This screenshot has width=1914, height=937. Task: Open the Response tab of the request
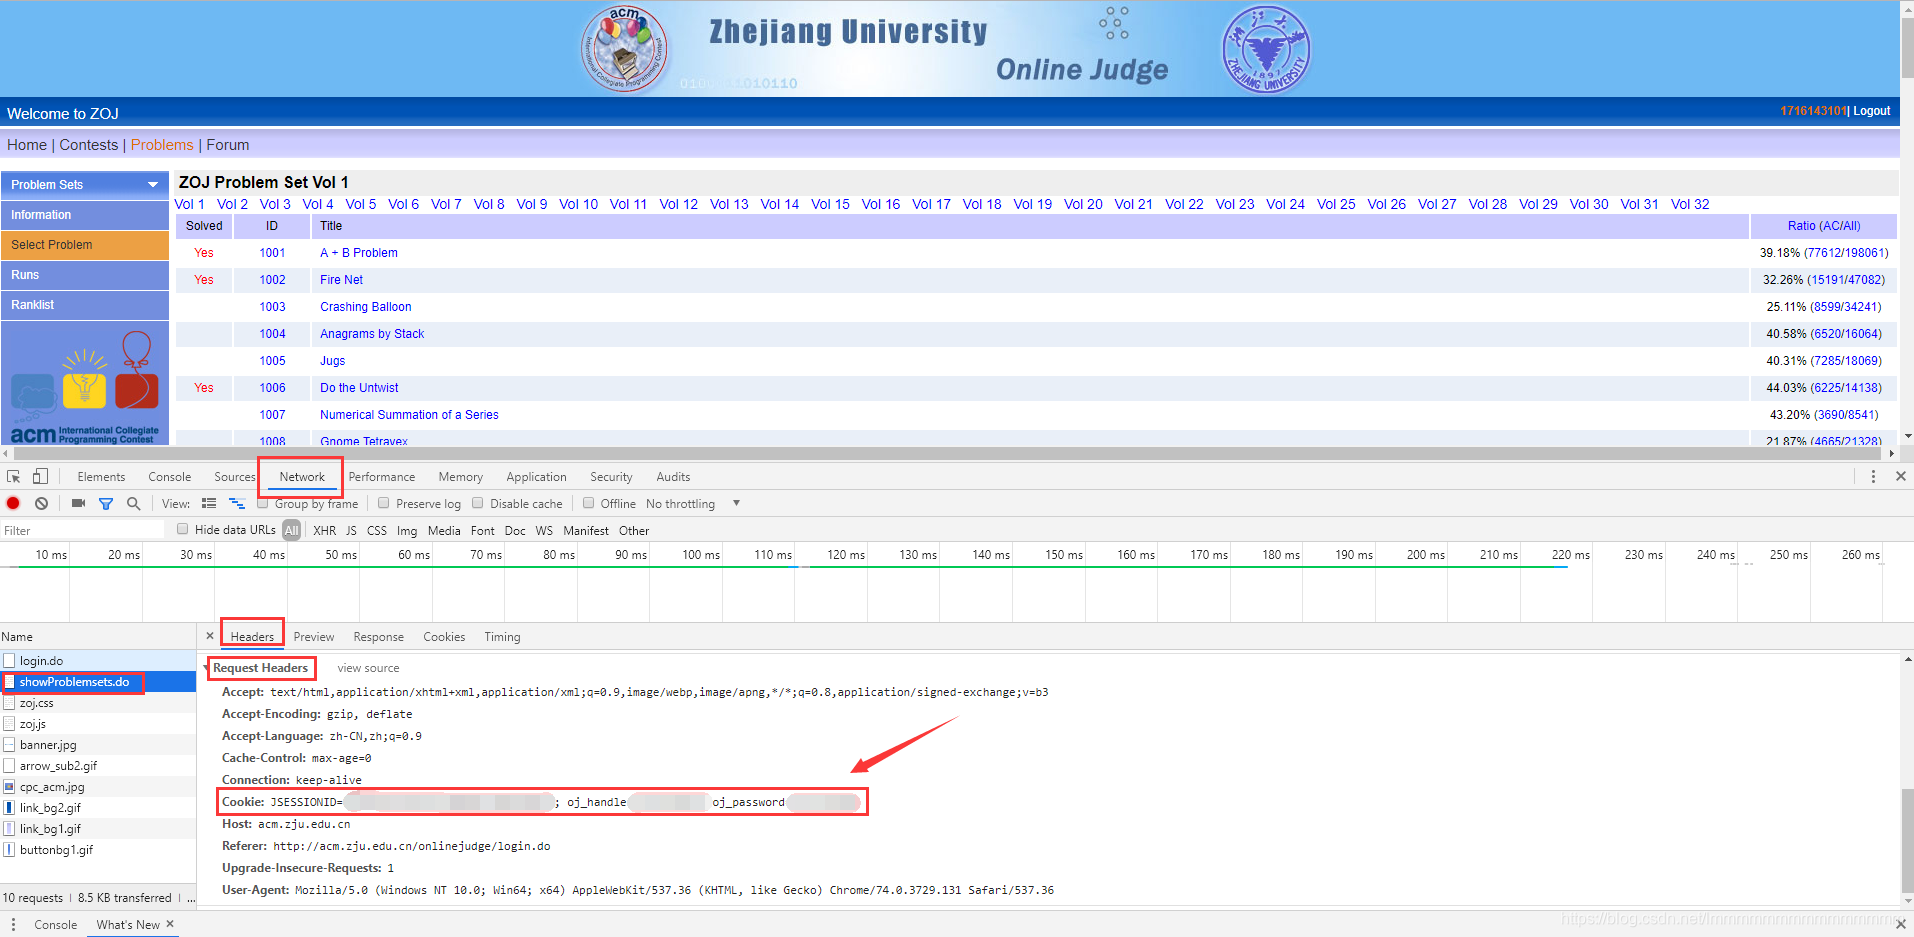point(379,637)
